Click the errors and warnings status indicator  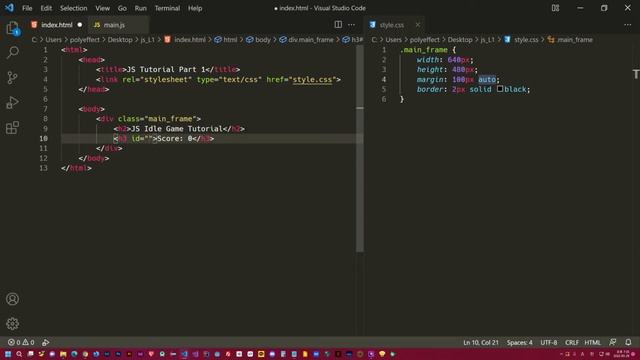[21, 342]
